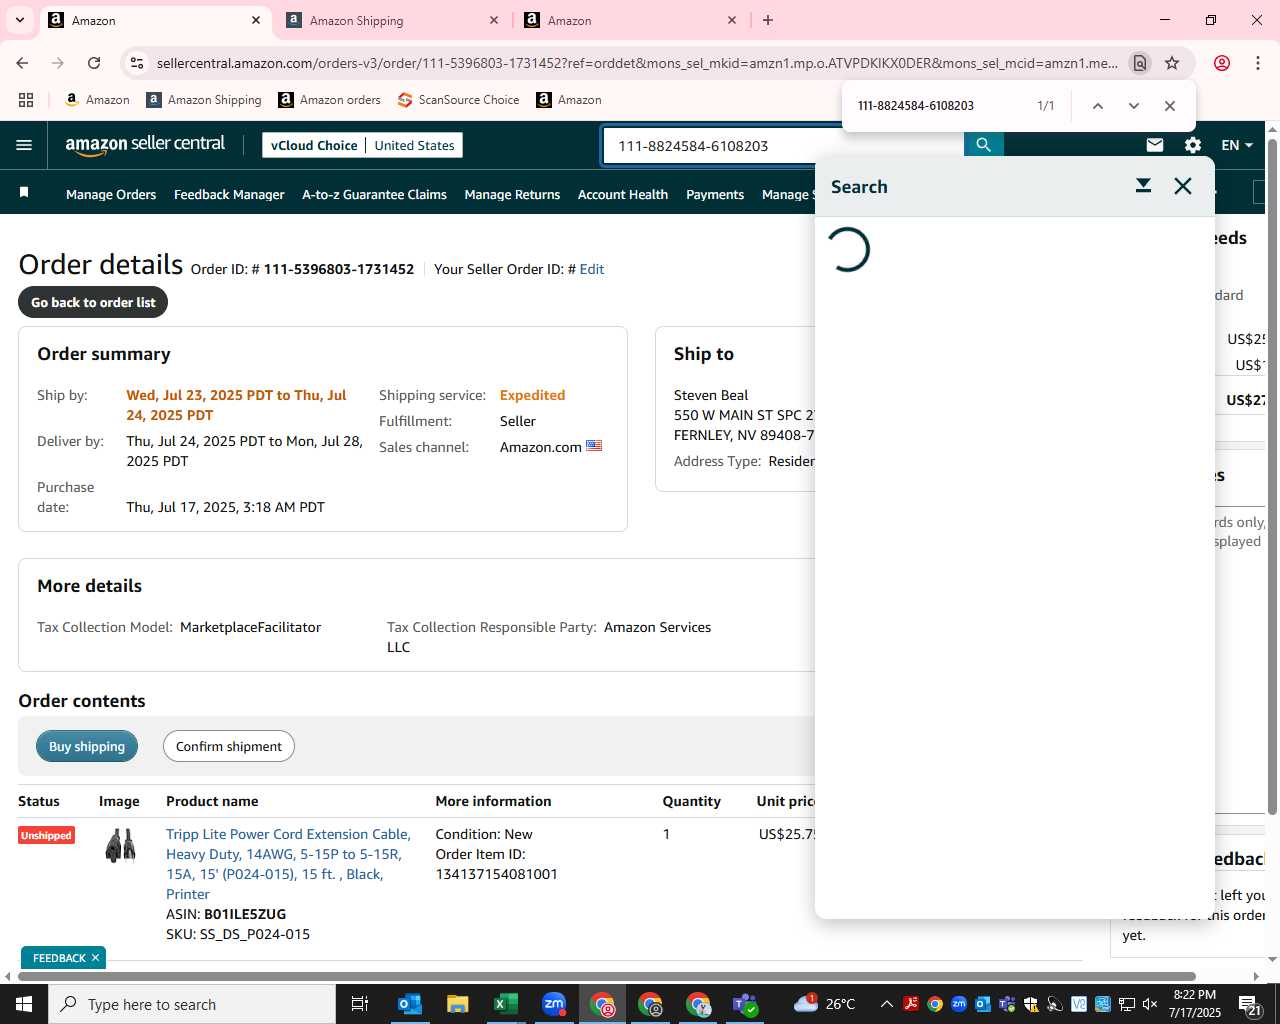Open Account Health menu
1280x1024 pixels.
click(x=623, y=194)
